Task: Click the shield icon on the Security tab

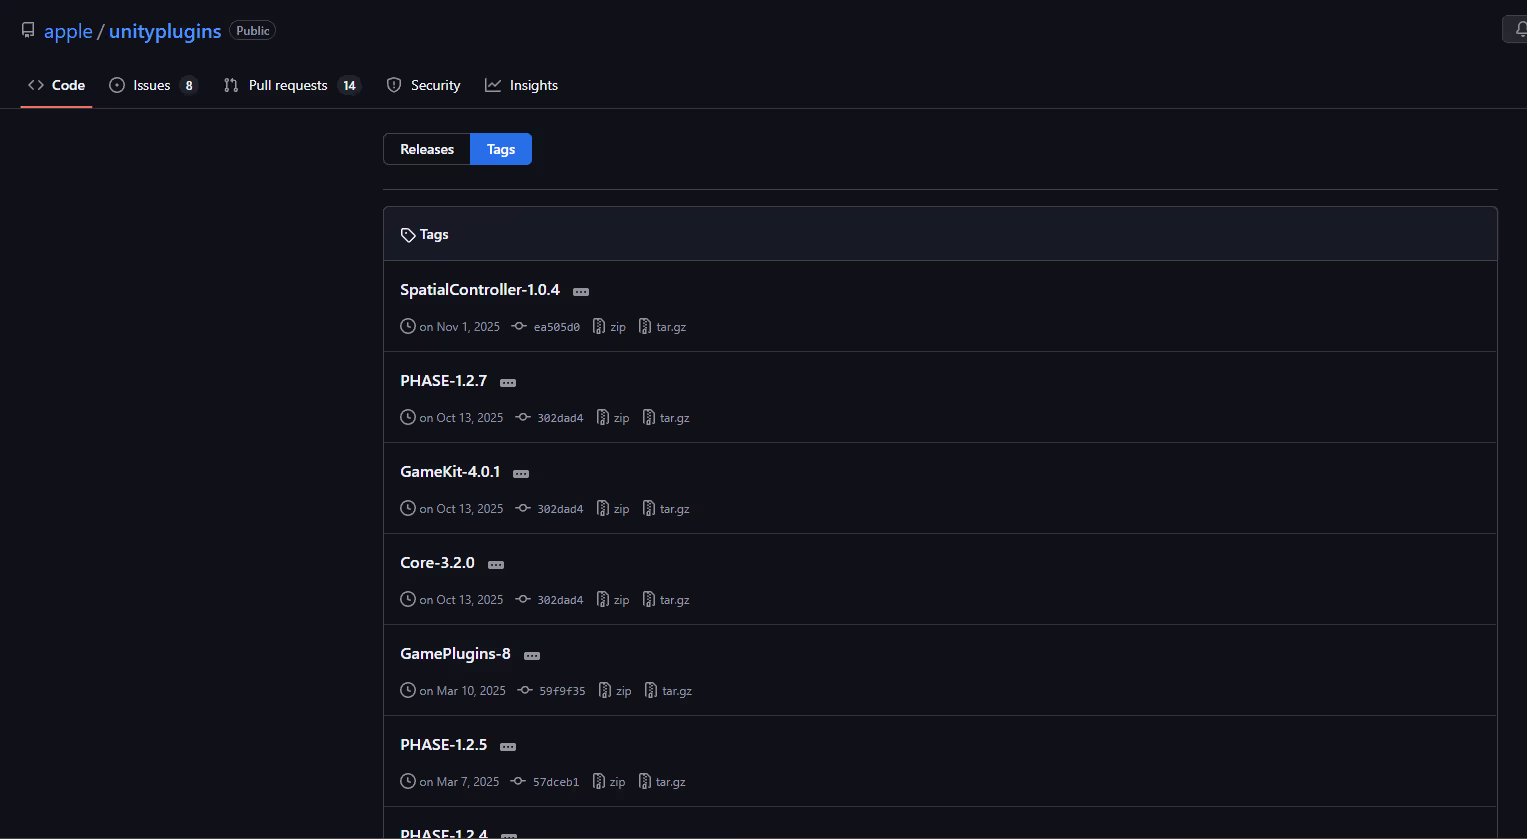Action: 393,85
